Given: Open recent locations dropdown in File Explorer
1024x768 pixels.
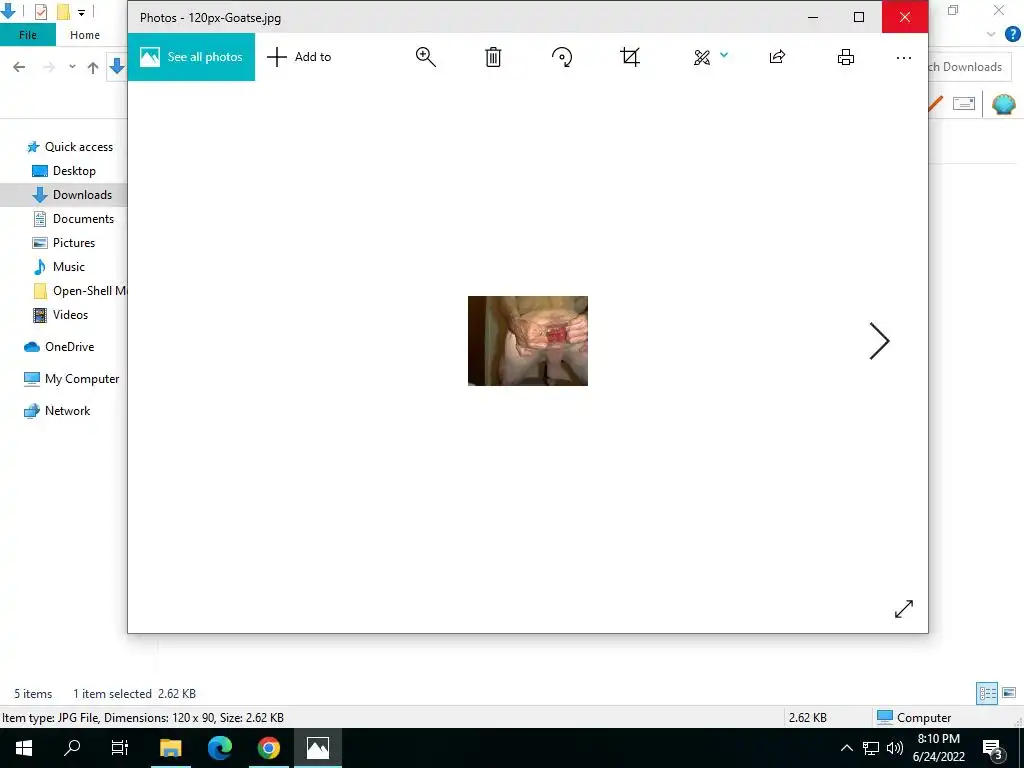Looking at the screenshot, I should [x=72, y=67].
